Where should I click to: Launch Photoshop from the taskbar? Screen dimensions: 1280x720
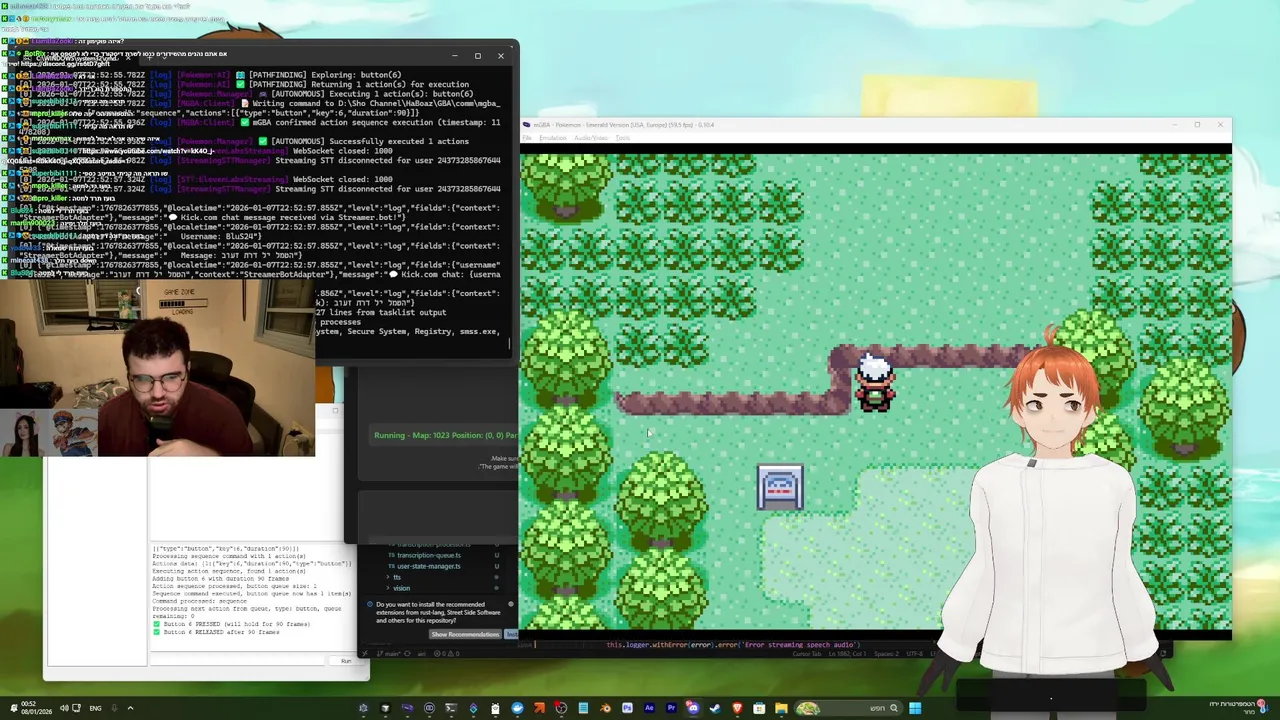click(x=627, y=708)
